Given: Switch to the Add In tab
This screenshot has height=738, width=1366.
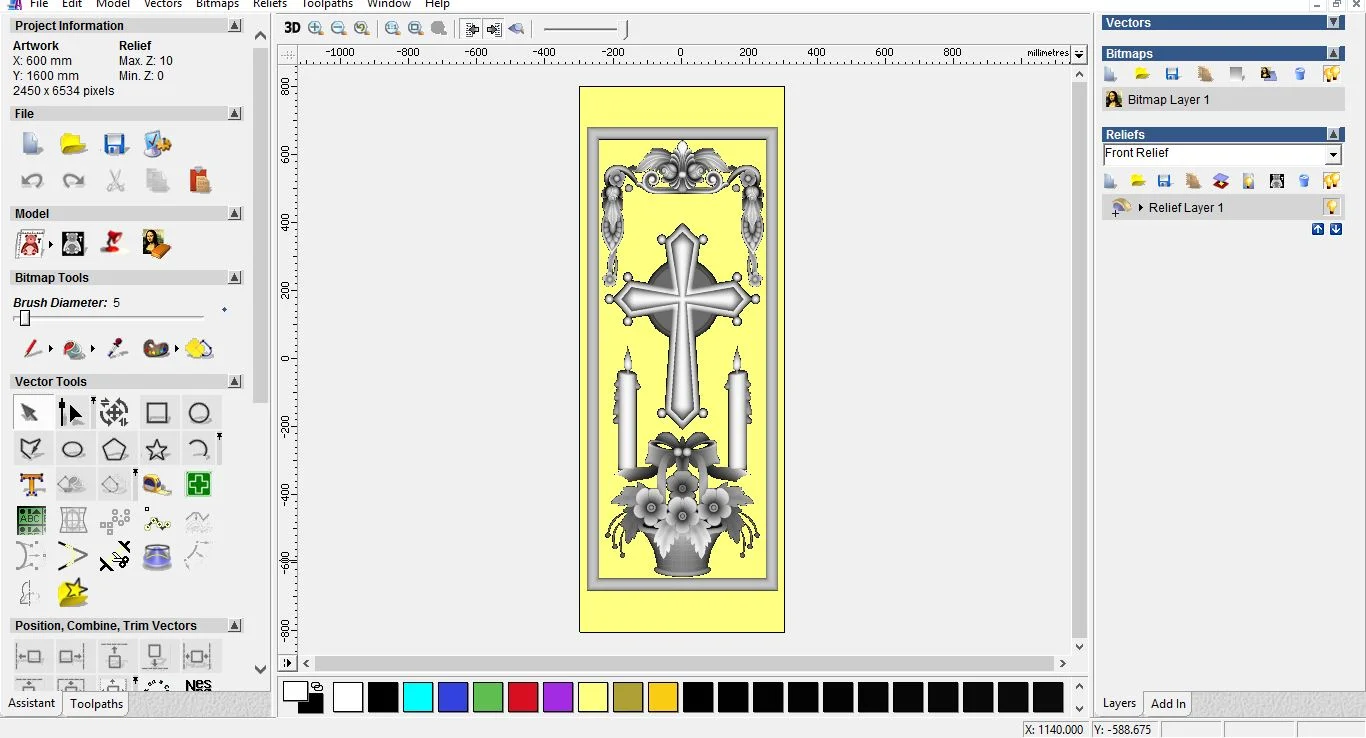Looking at the screenshot, I should tap(1167, 704).
